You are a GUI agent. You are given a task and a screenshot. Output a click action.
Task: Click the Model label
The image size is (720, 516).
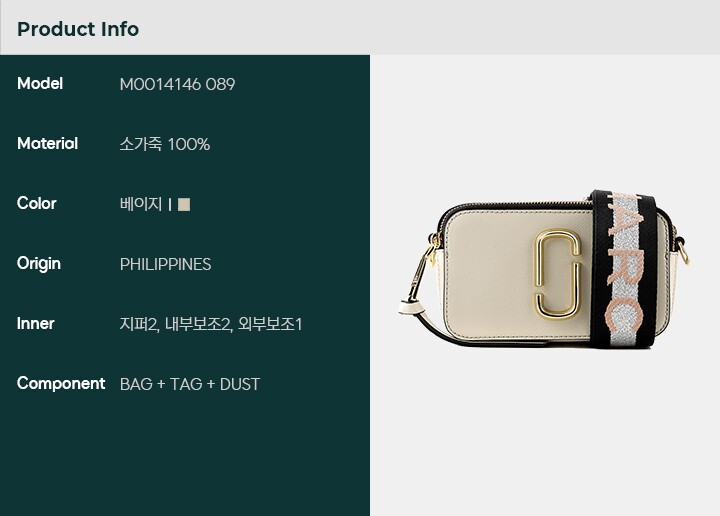(x=40, y=84)
